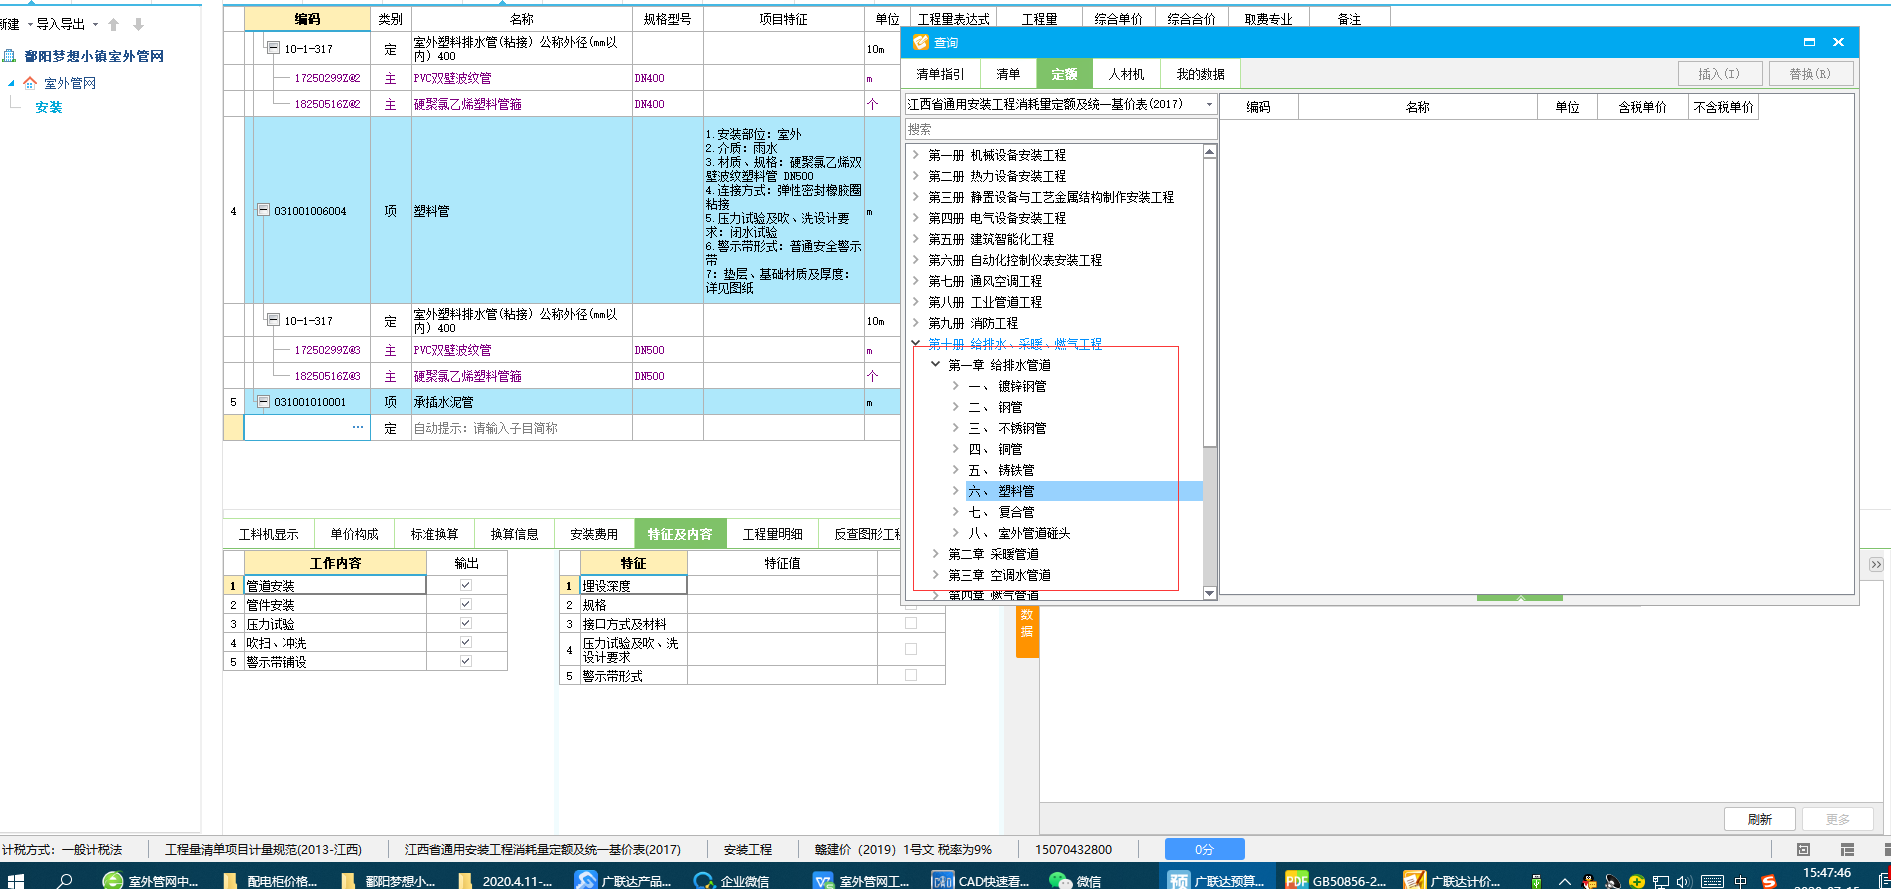Maximize the 查询 dialog window
Viewport: 1891px width, 889px height.
click(x=1809, y=42)
